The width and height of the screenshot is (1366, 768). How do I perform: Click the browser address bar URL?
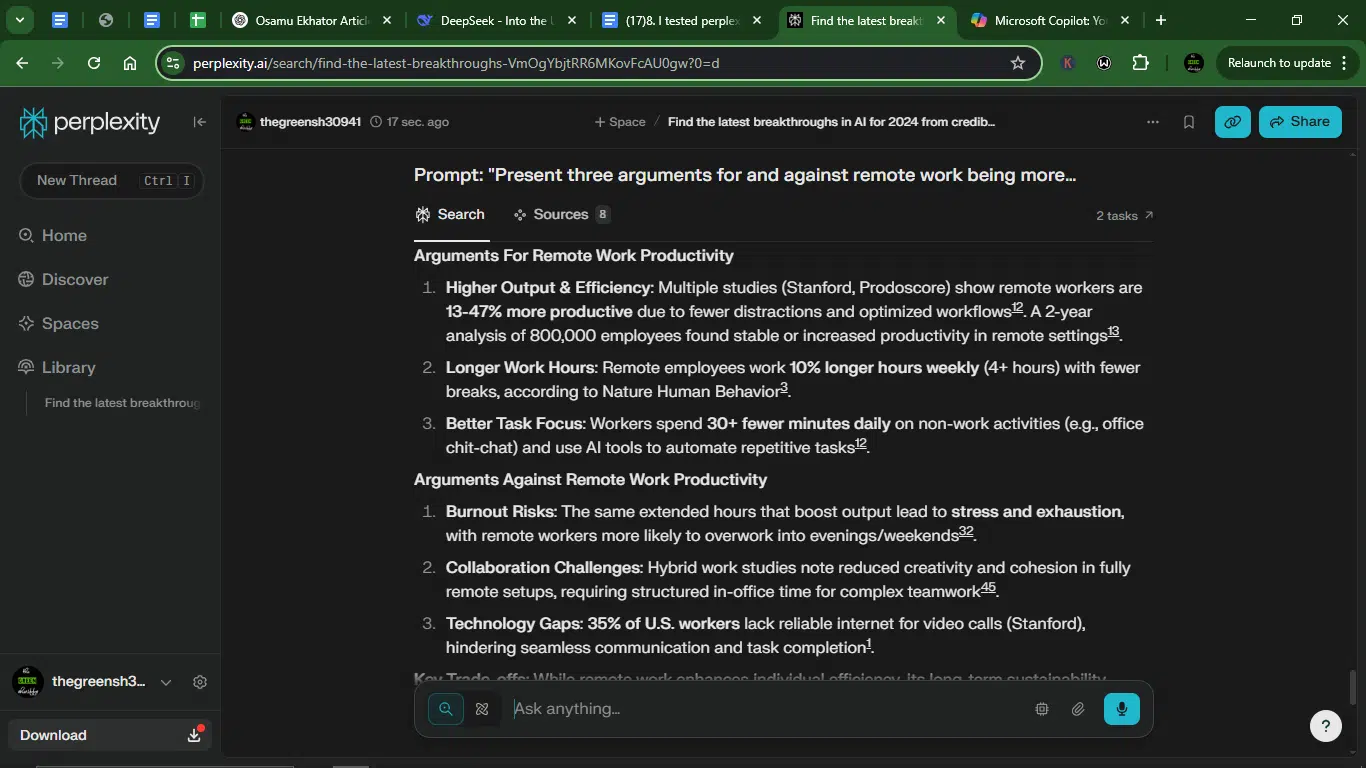pos(456,63)
